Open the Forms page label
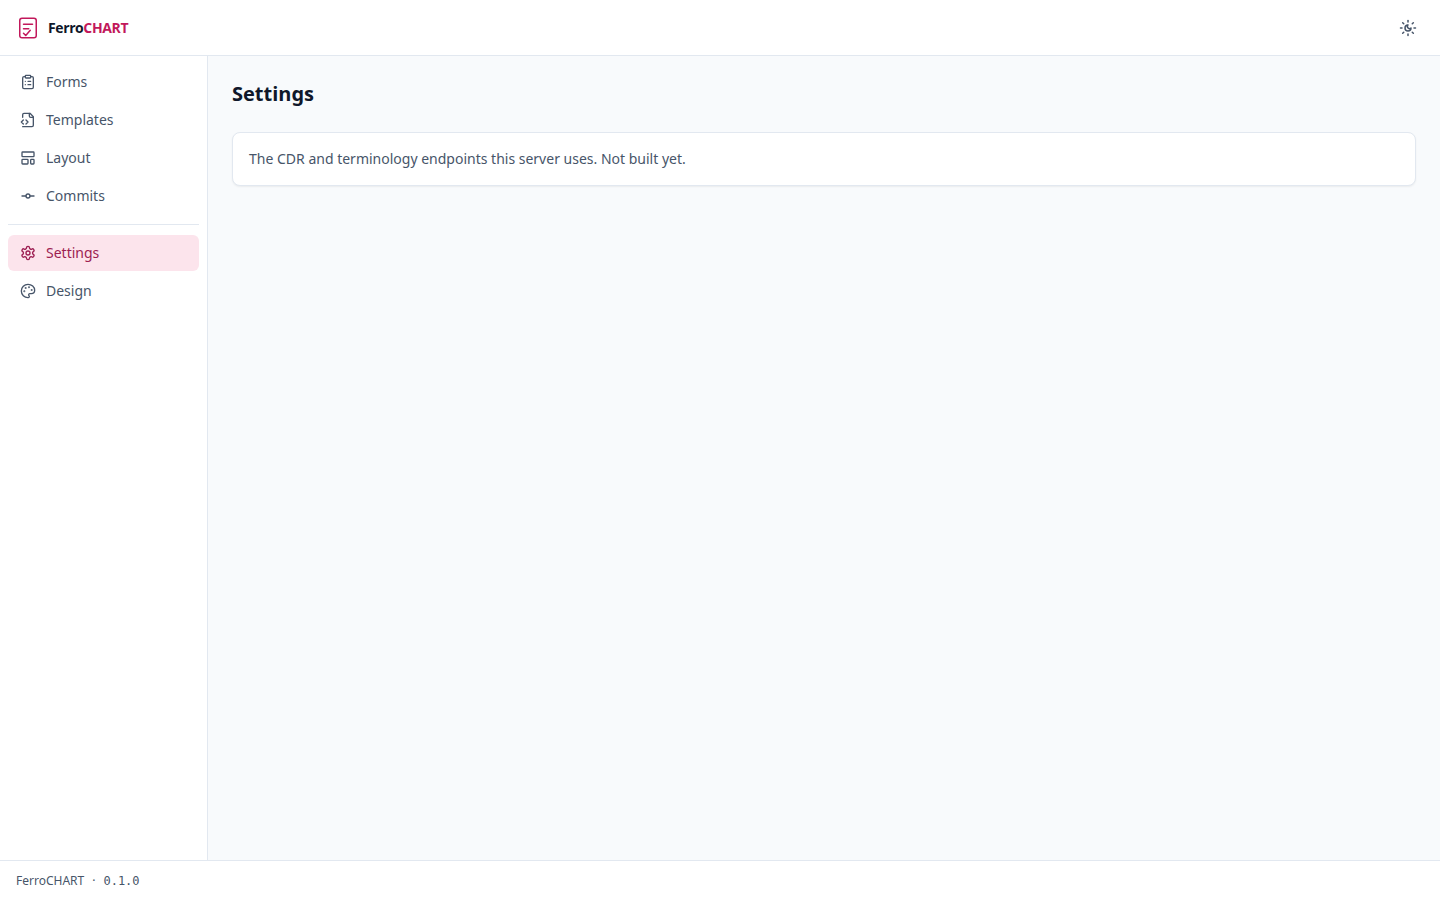Viewport: 1440px width, 900px height. (x=66, y=82)
